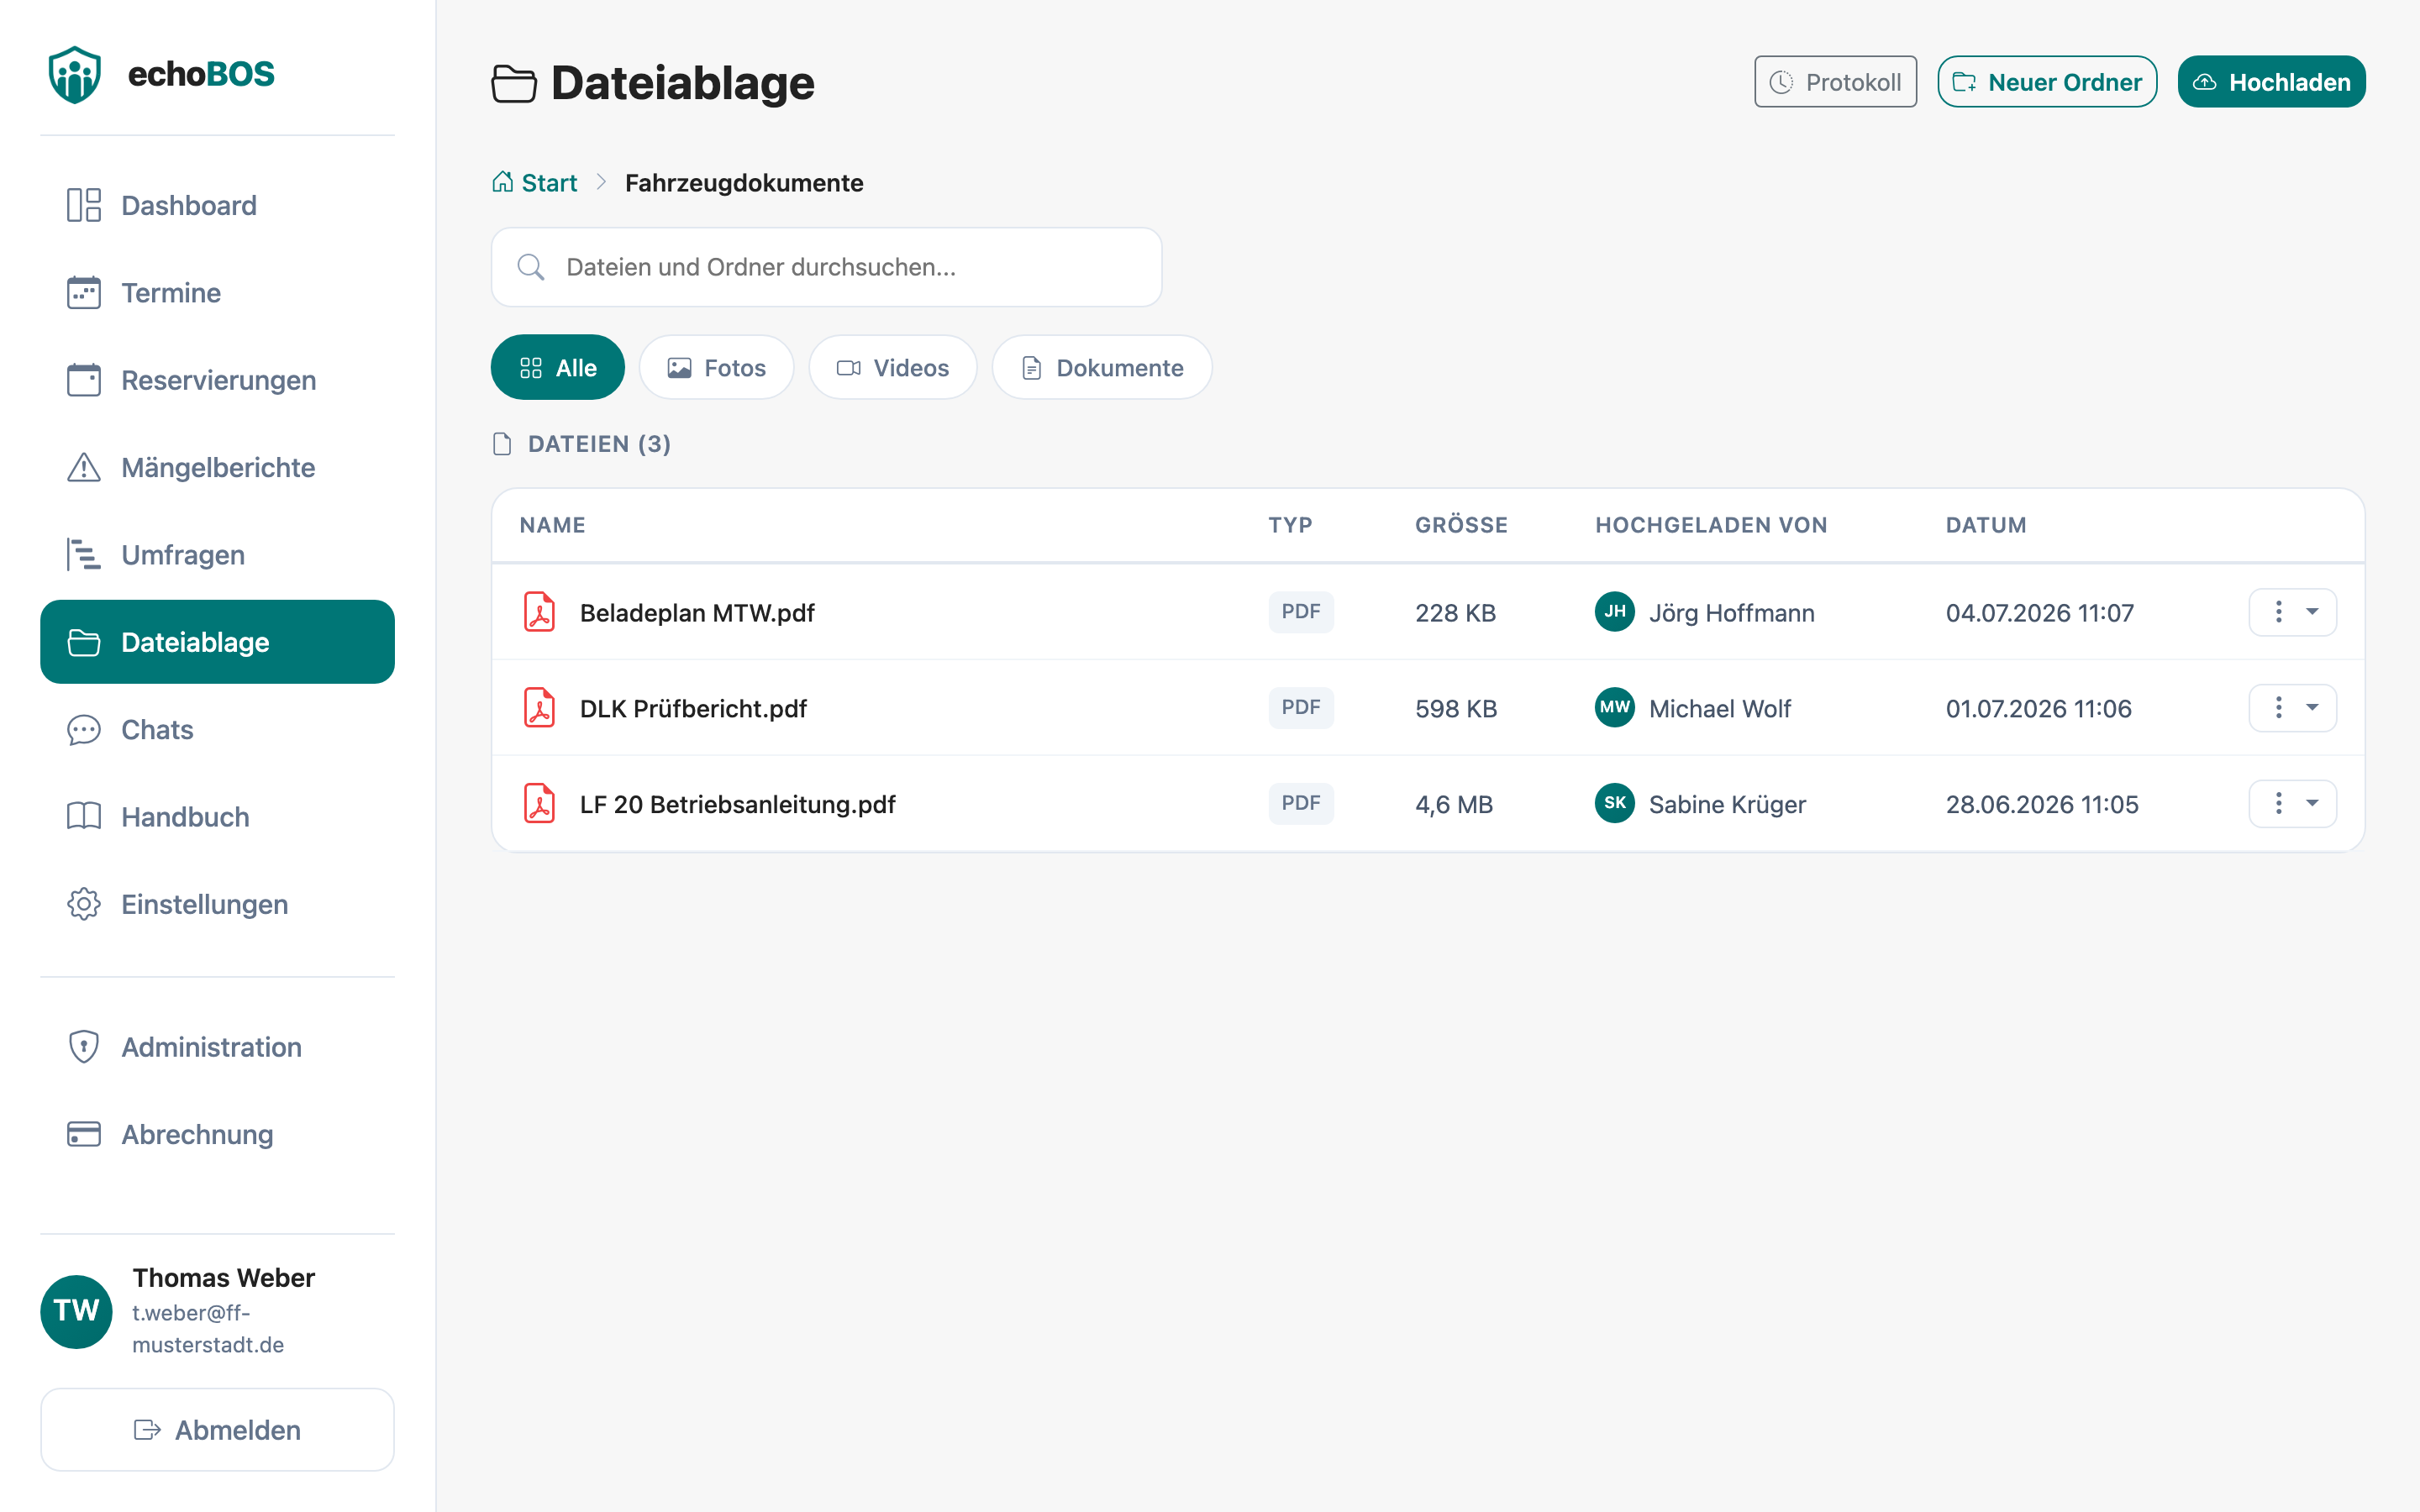Select the Alle filter tab
This screenshot has width=2420, height=1512.
[558, 367]
